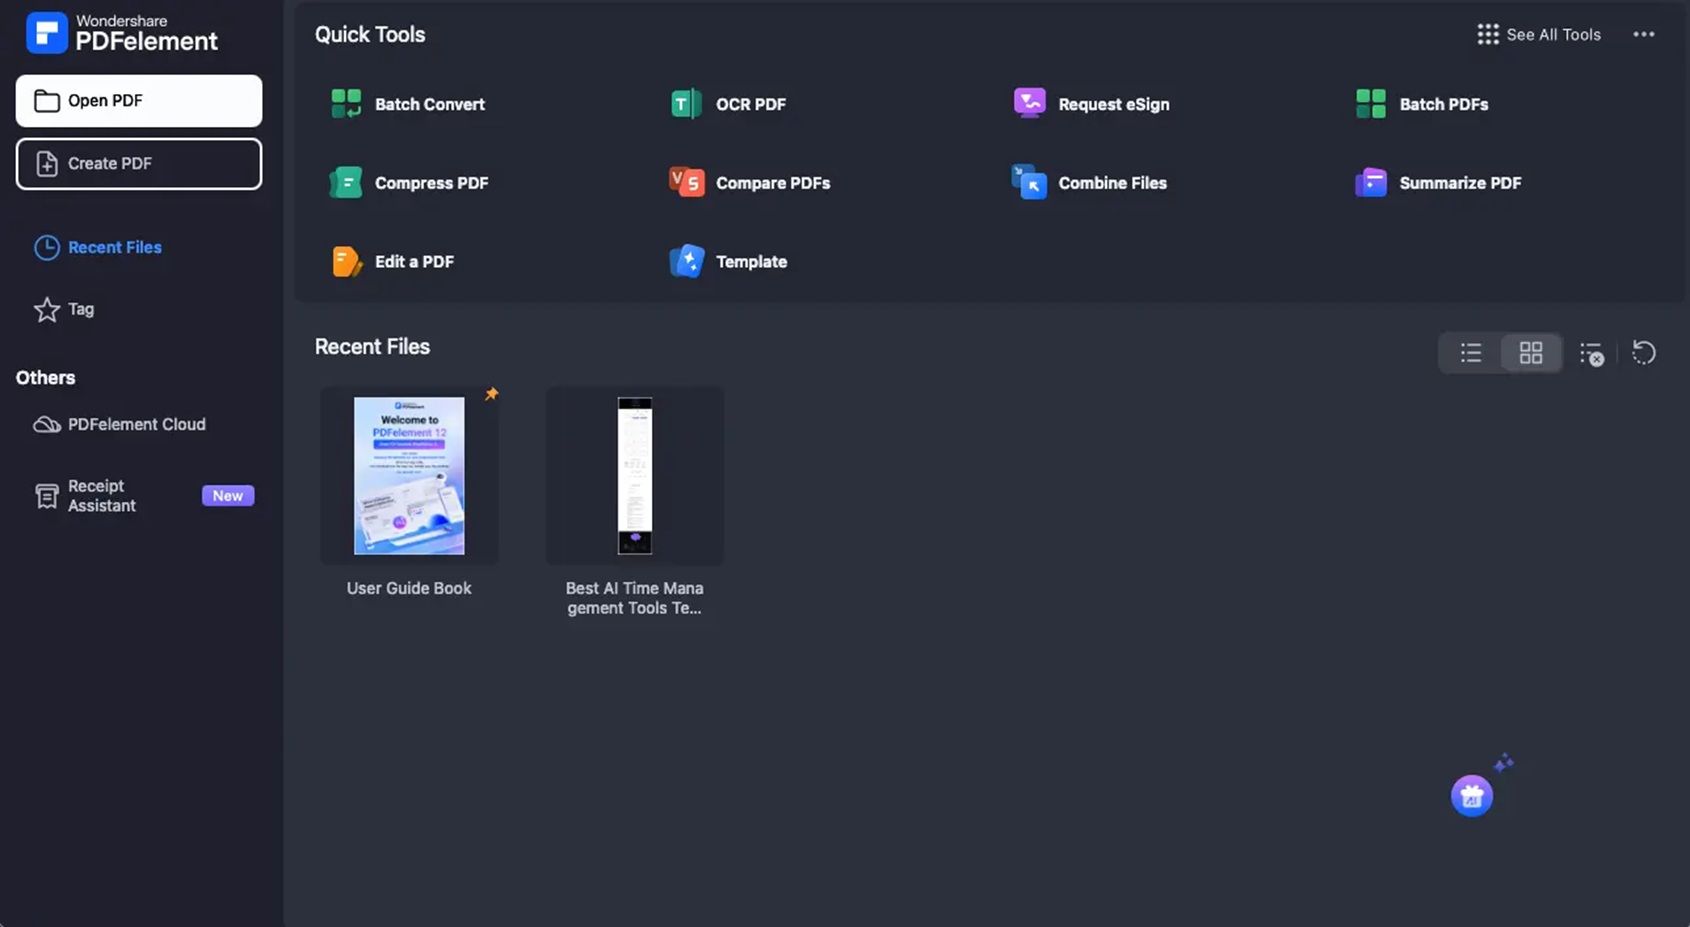Click the New badge beside Receipt Assistant
Image resolution: width=1690 pixels, height=927 pixels.
point(228,496)
